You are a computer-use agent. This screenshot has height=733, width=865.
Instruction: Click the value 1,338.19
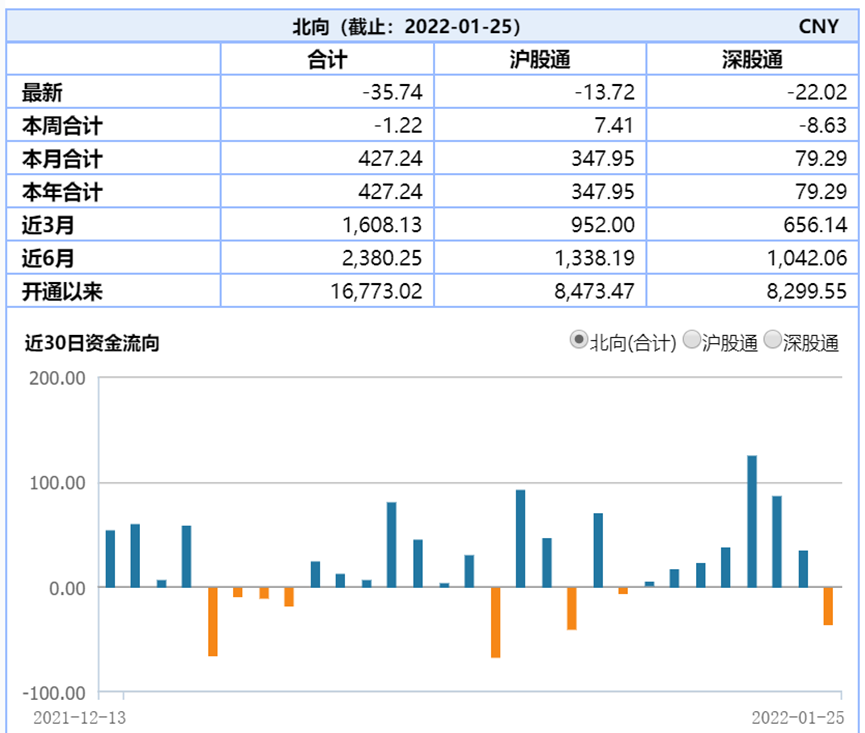(x=595, y=258)
